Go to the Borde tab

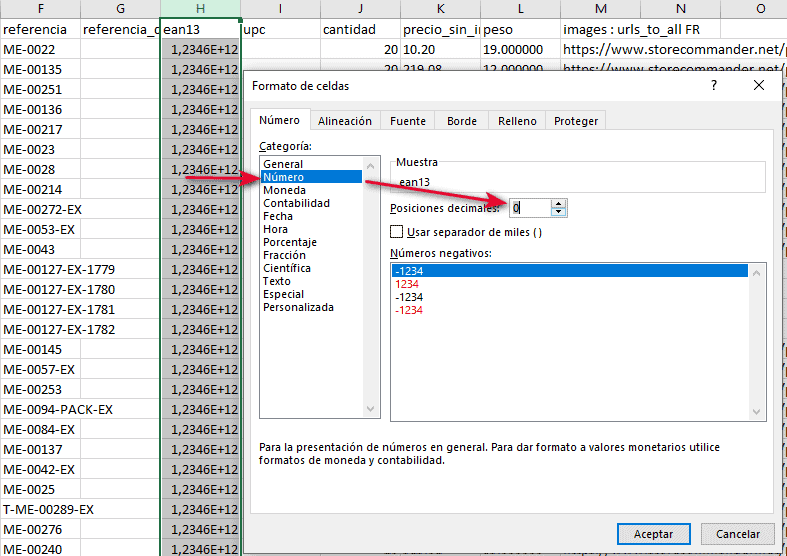[461, 121]
